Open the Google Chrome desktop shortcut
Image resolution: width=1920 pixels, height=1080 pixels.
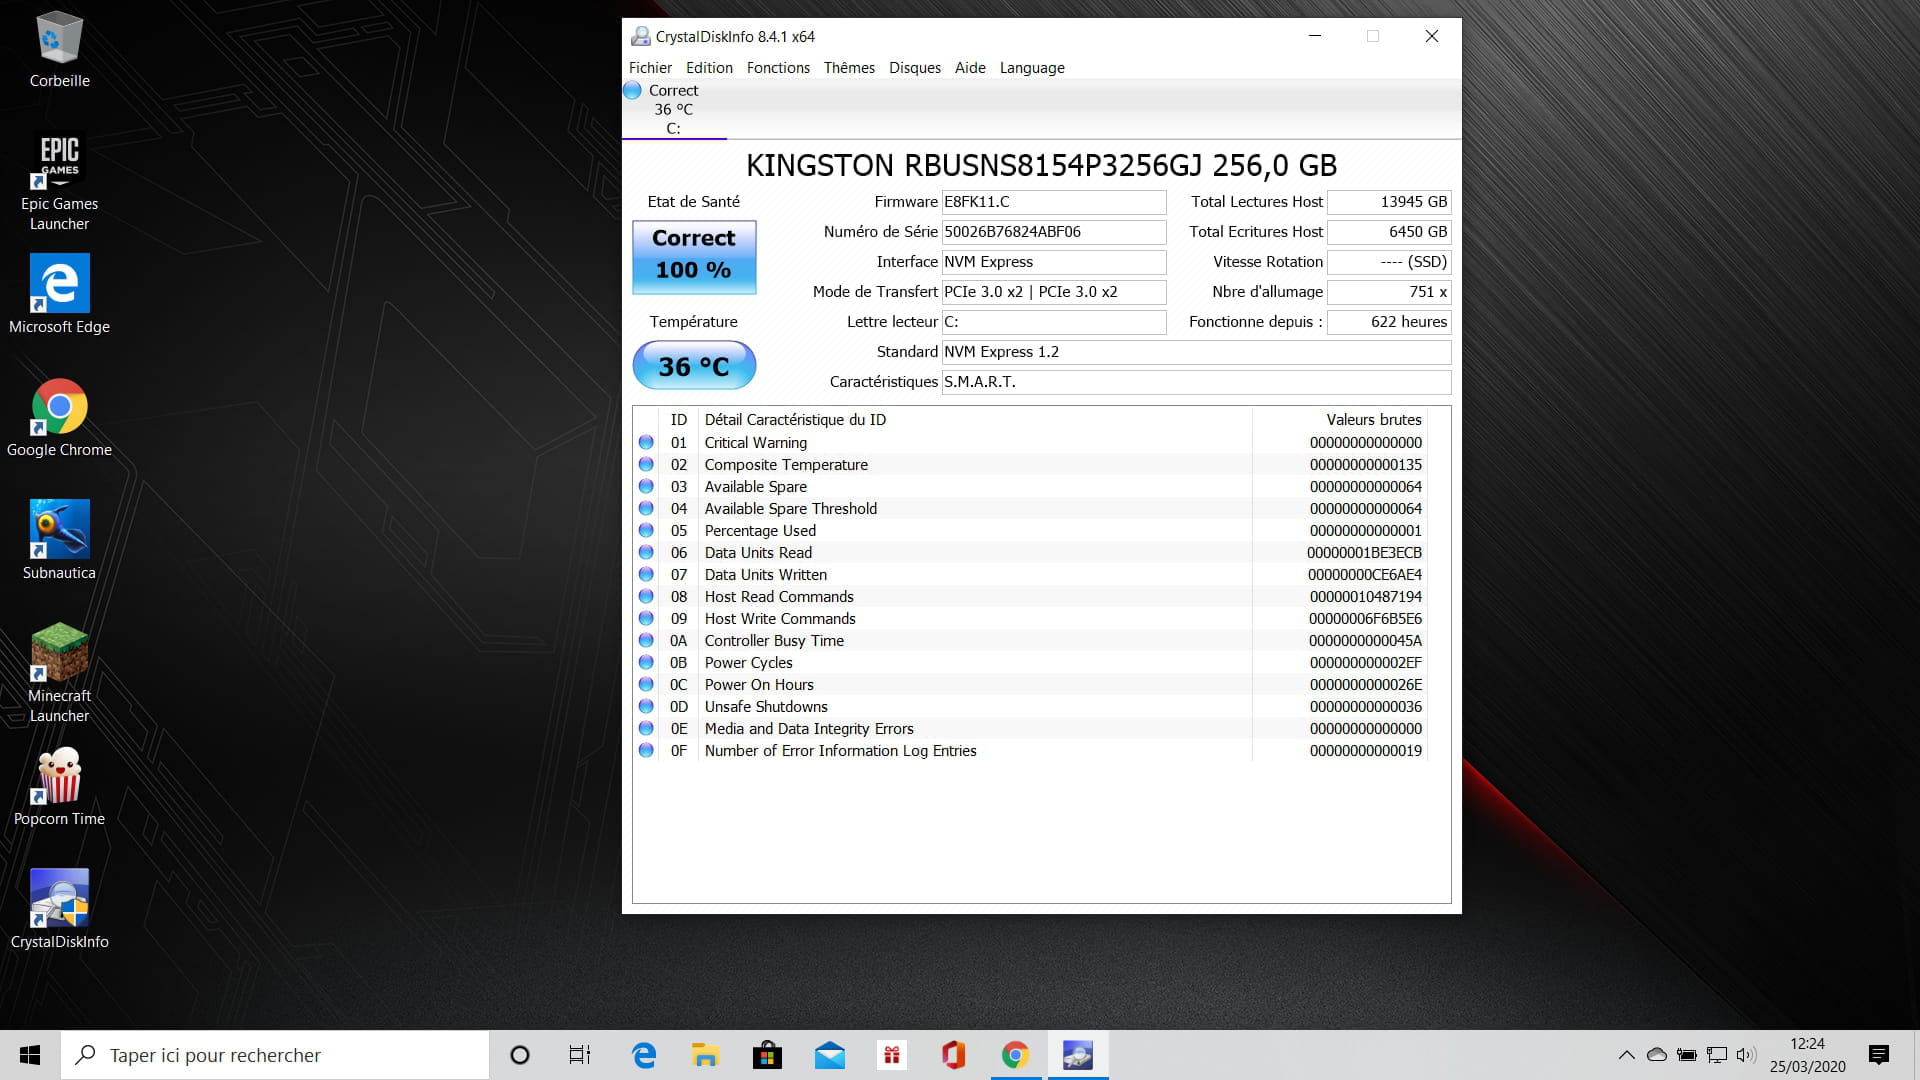[x=59, y=418]
